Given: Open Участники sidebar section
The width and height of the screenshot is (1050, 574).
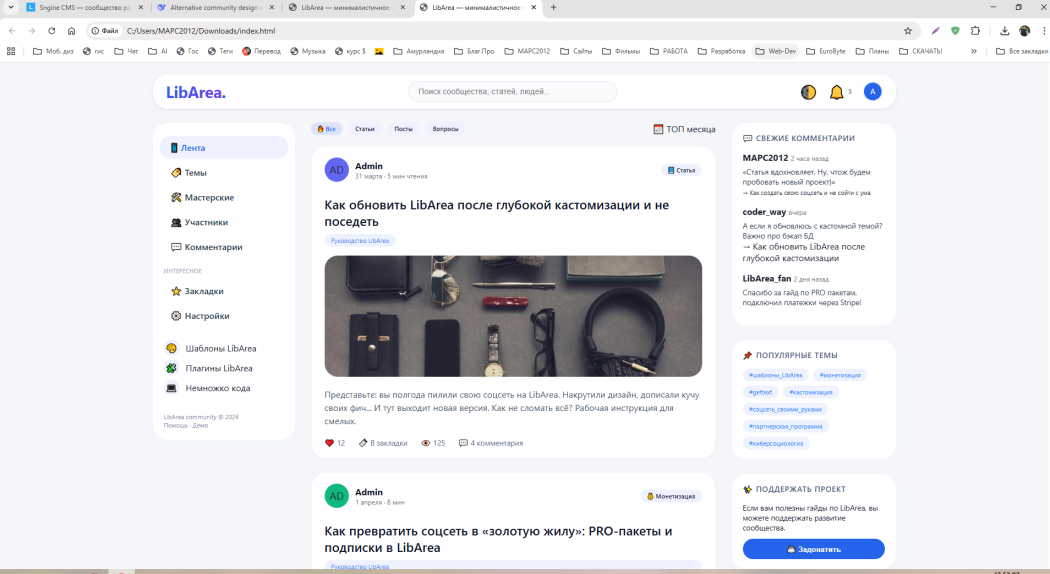Looking at the screenshot, I should pos(205,222).
